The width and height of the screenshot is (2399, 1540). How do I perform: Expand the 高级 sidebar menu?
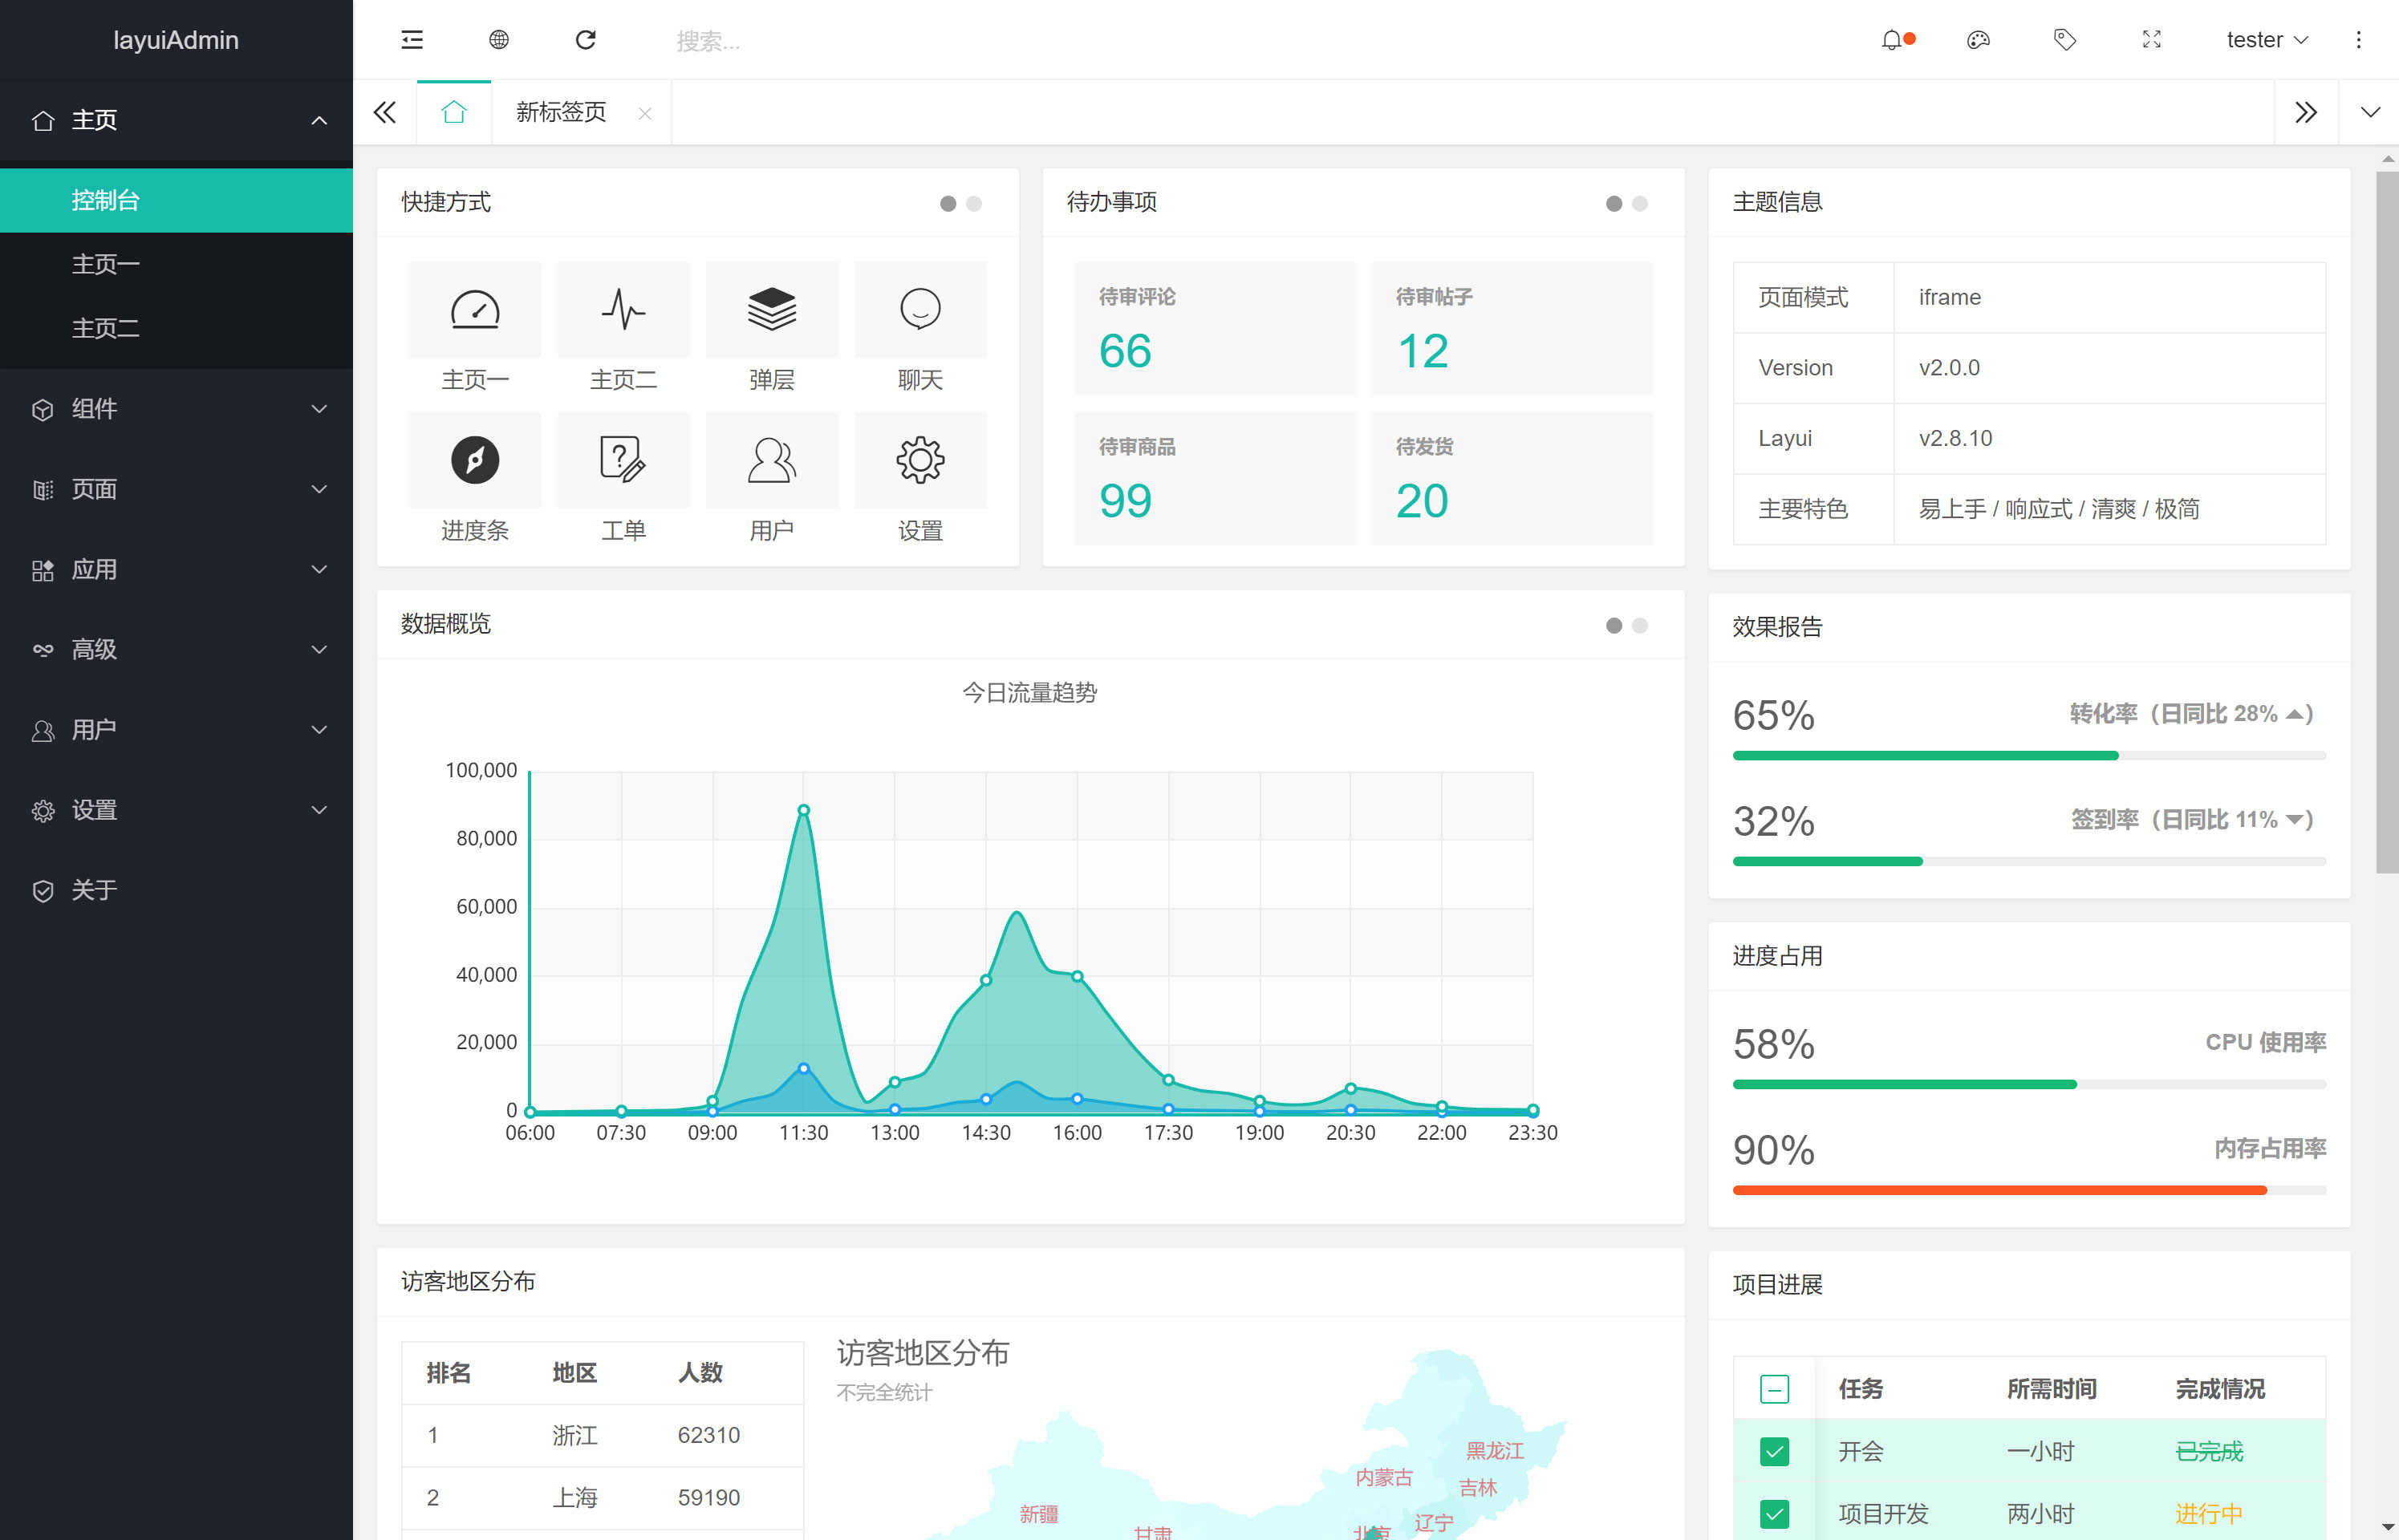click(176, 650)
